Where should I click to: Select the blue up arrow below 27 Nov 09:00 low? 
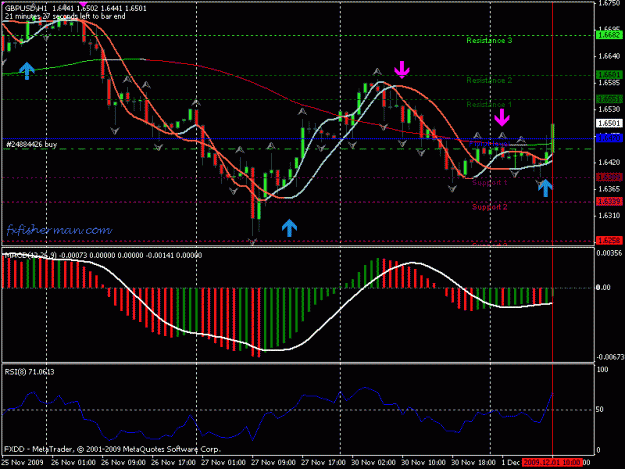pos(289,228)
